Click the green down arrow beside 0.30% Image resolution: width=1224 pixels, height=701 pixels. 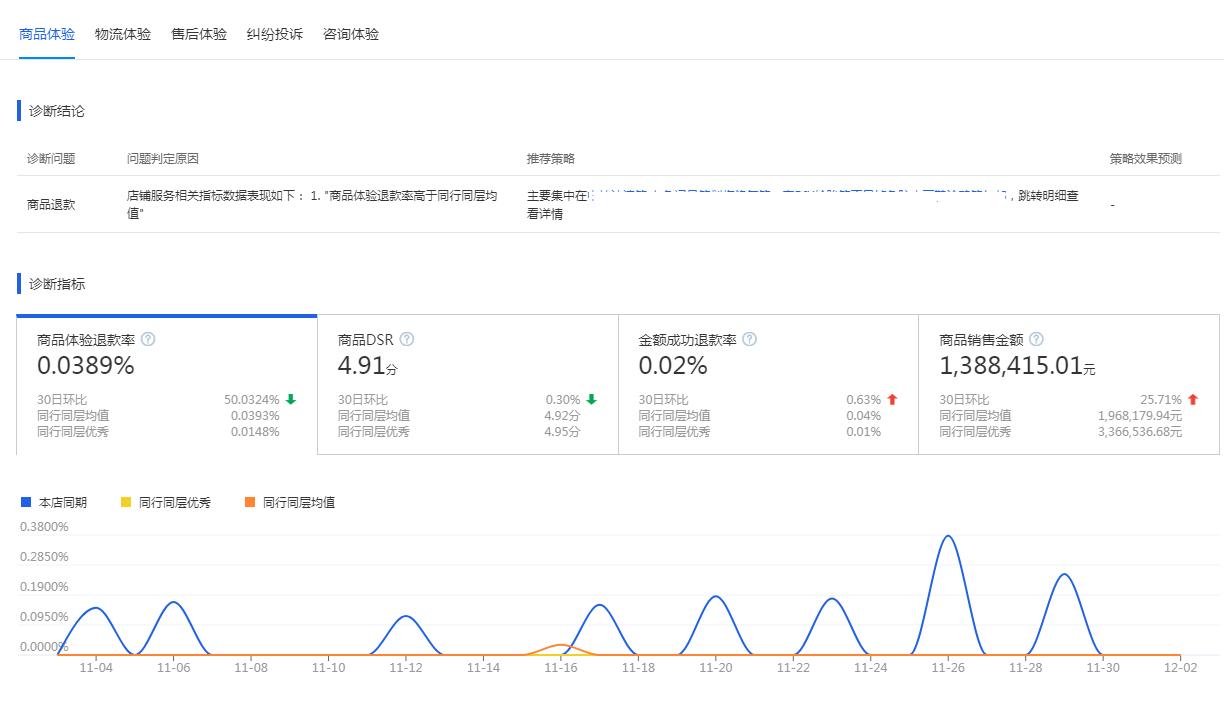click(589, 398)
